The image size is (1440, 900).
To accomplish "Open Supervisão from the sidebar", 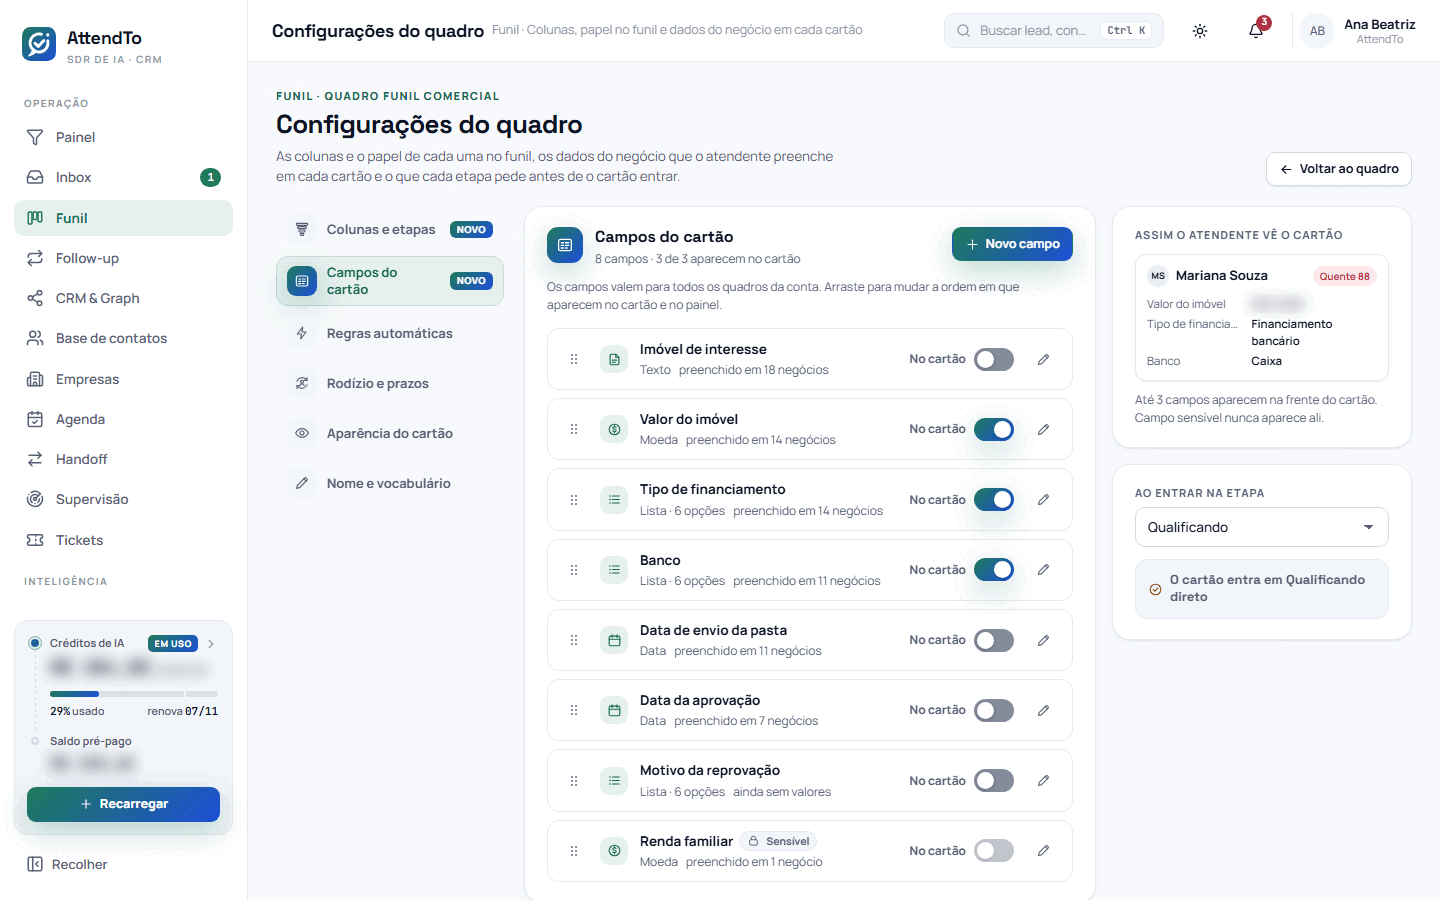I will click(x=123, y=499).
